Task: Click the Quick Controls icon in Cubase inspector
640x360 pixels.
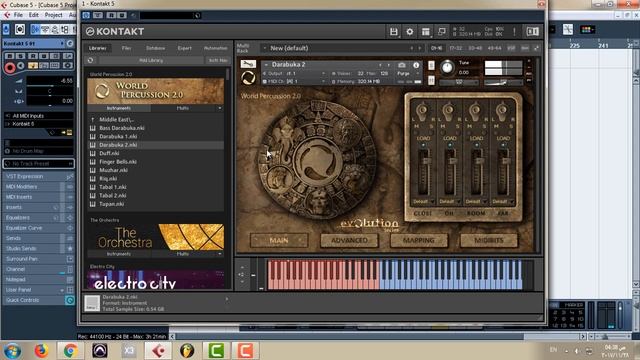Action: [x=70, y=300]
